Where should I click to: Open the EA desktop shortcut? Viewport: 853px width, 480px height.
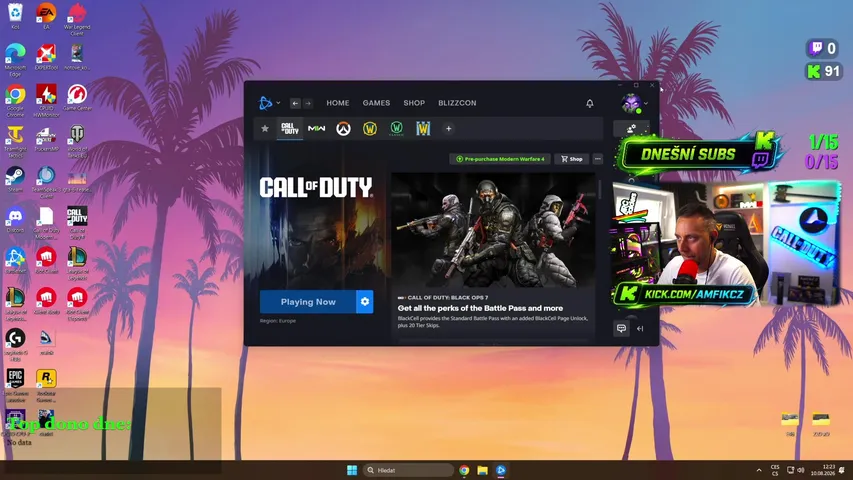(x=46, y=16)
